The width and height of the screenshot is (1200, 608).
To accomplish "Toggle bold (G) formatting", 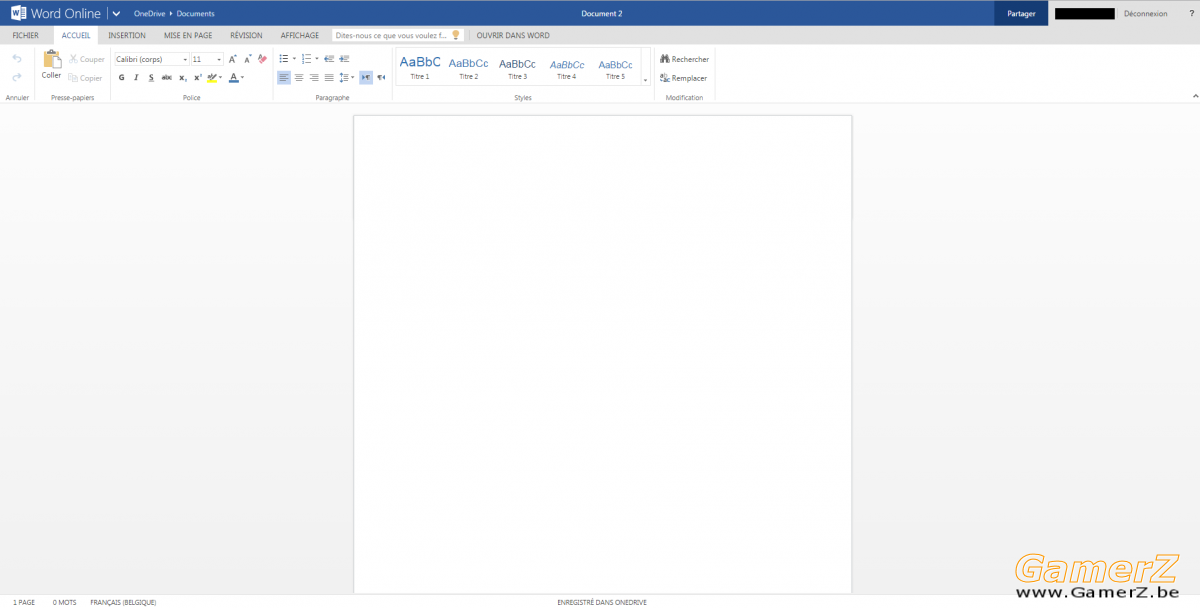I will (122, 77).
